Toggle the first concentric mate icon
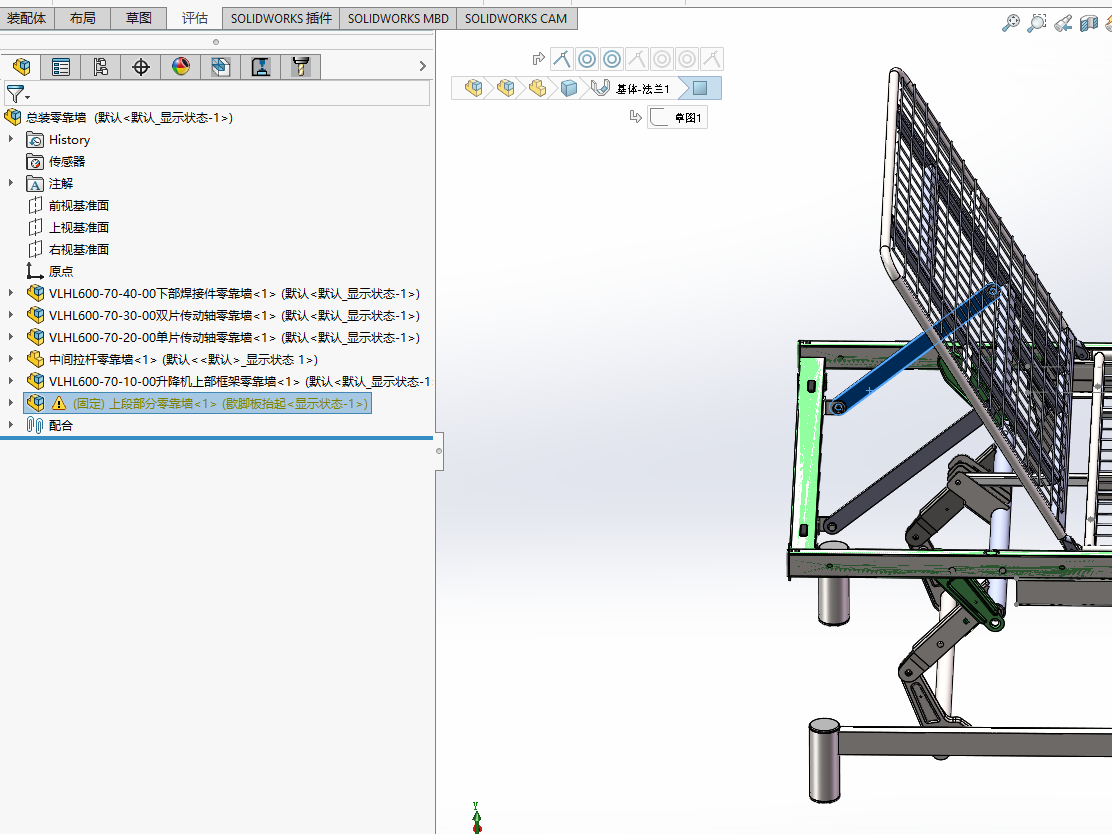1112x834 pixels. 586,59
